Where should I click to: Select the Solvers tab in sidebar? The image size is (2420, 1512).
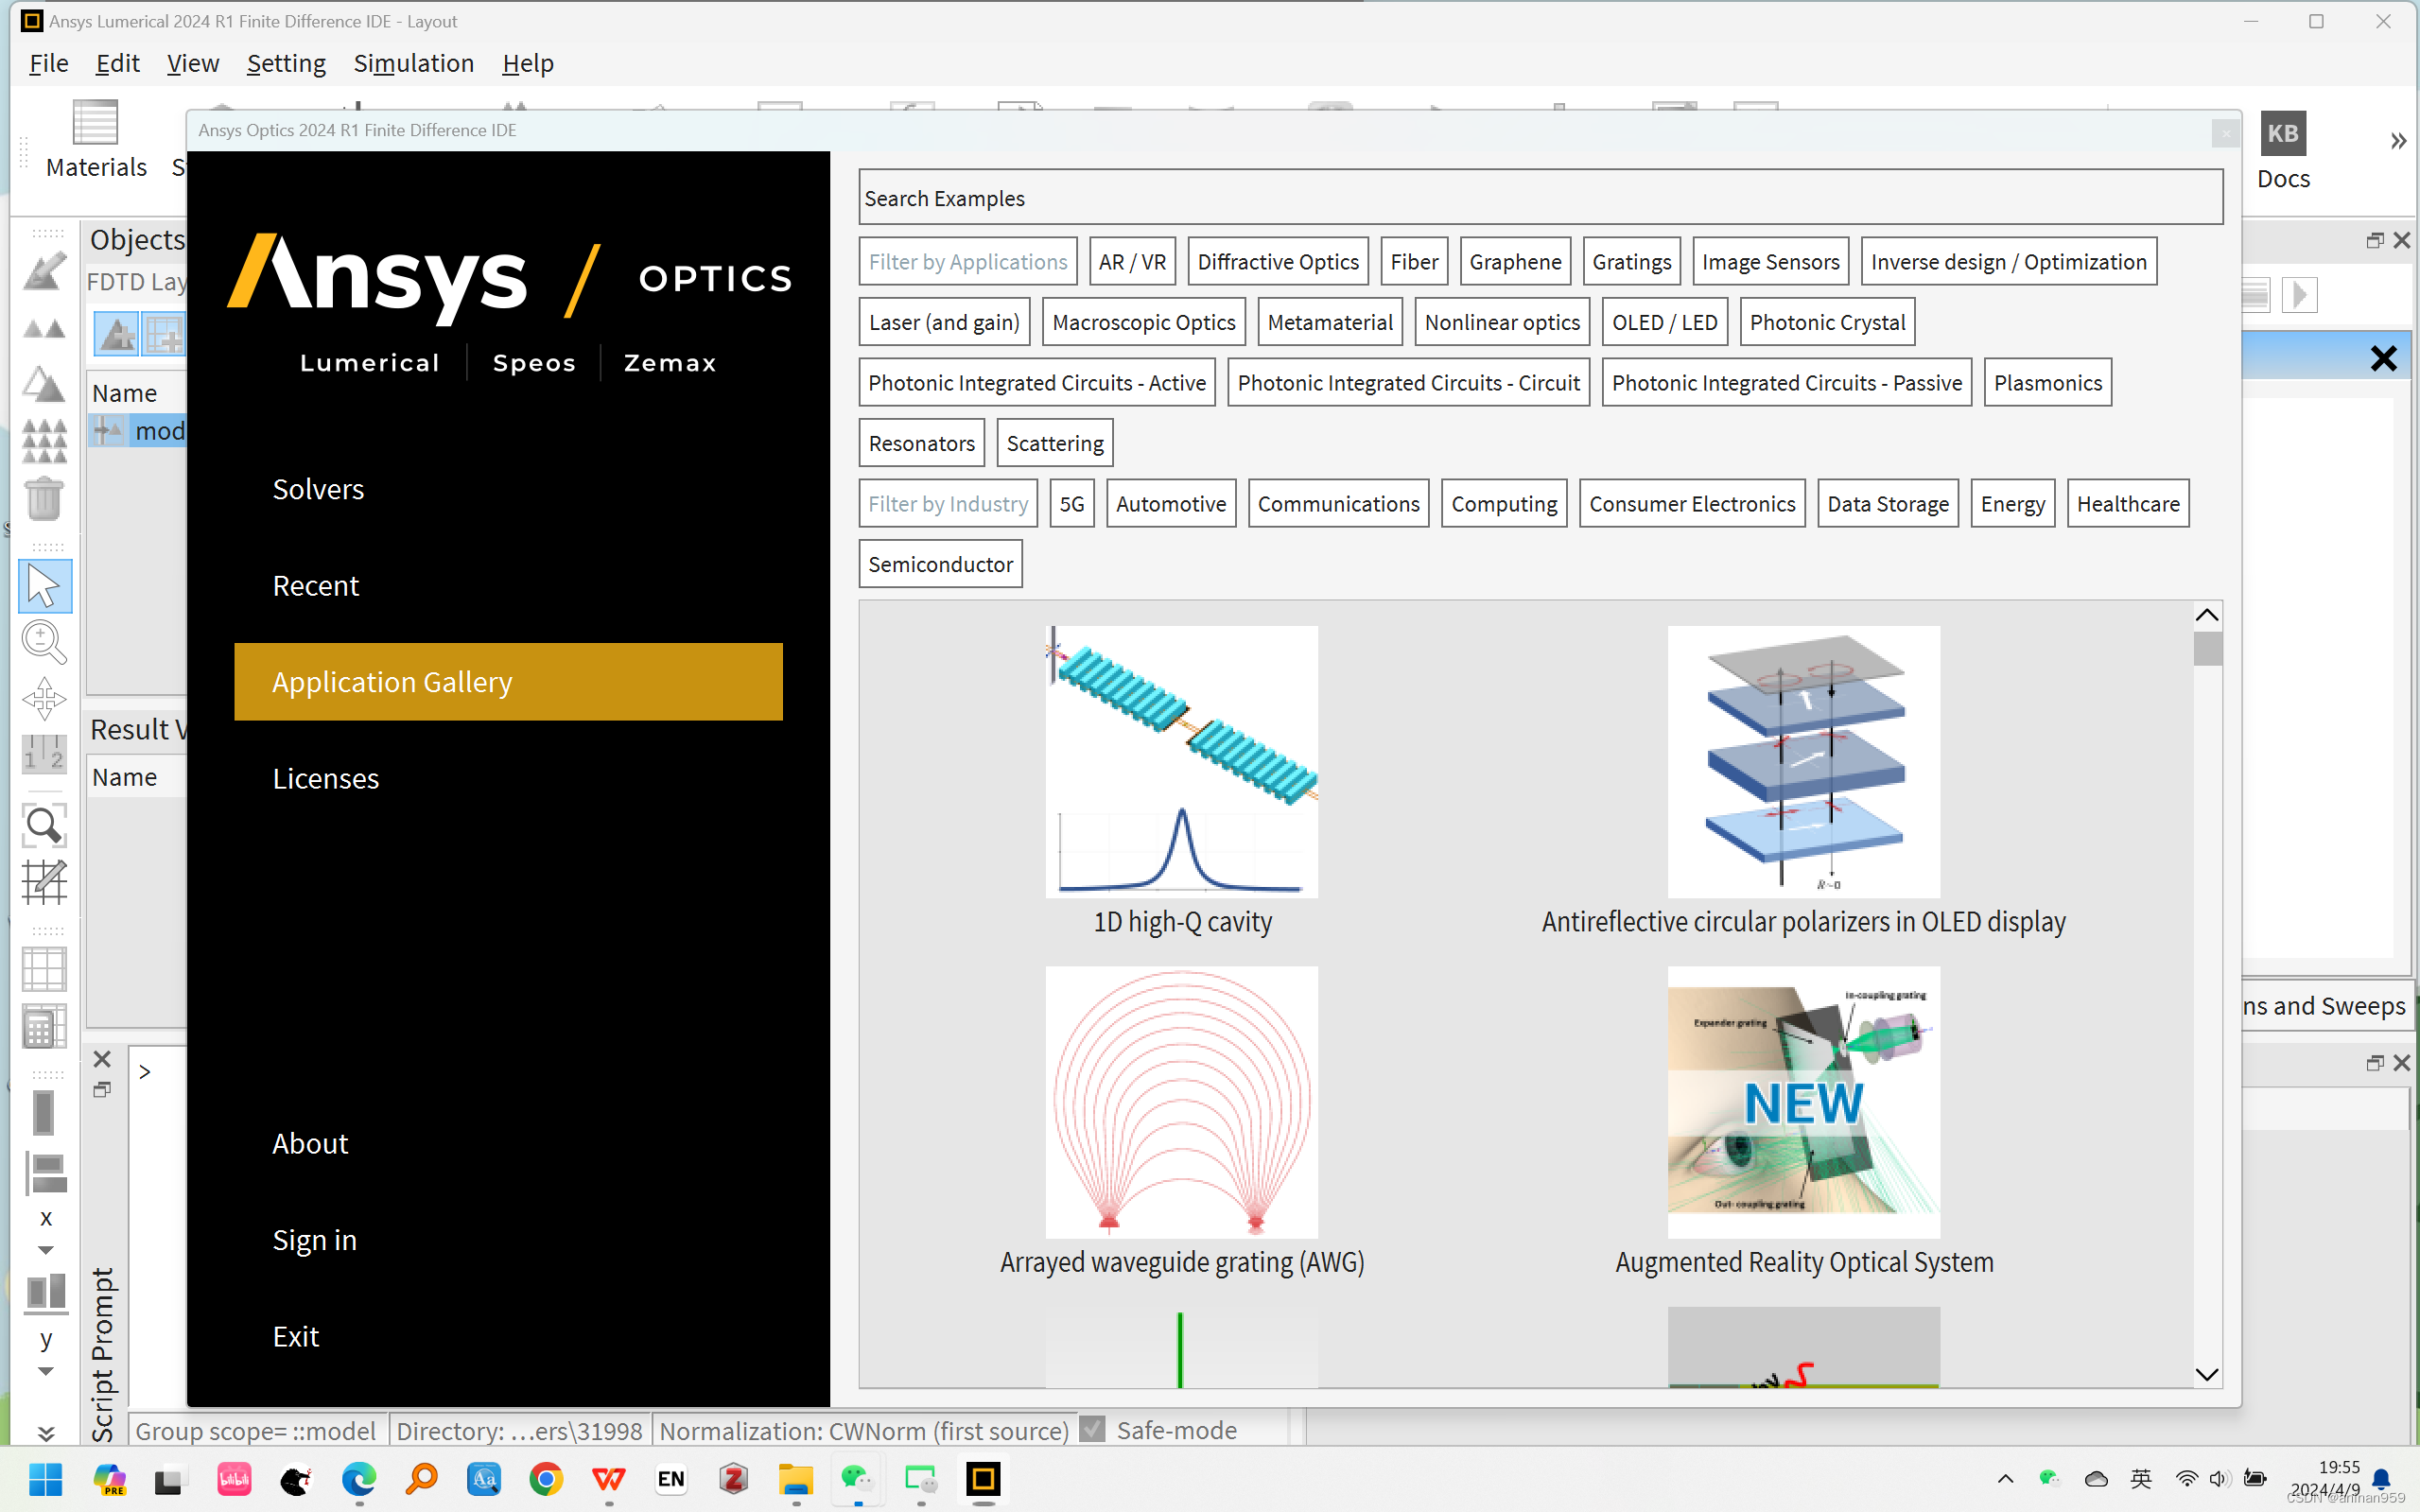click(x=318, y=489)
